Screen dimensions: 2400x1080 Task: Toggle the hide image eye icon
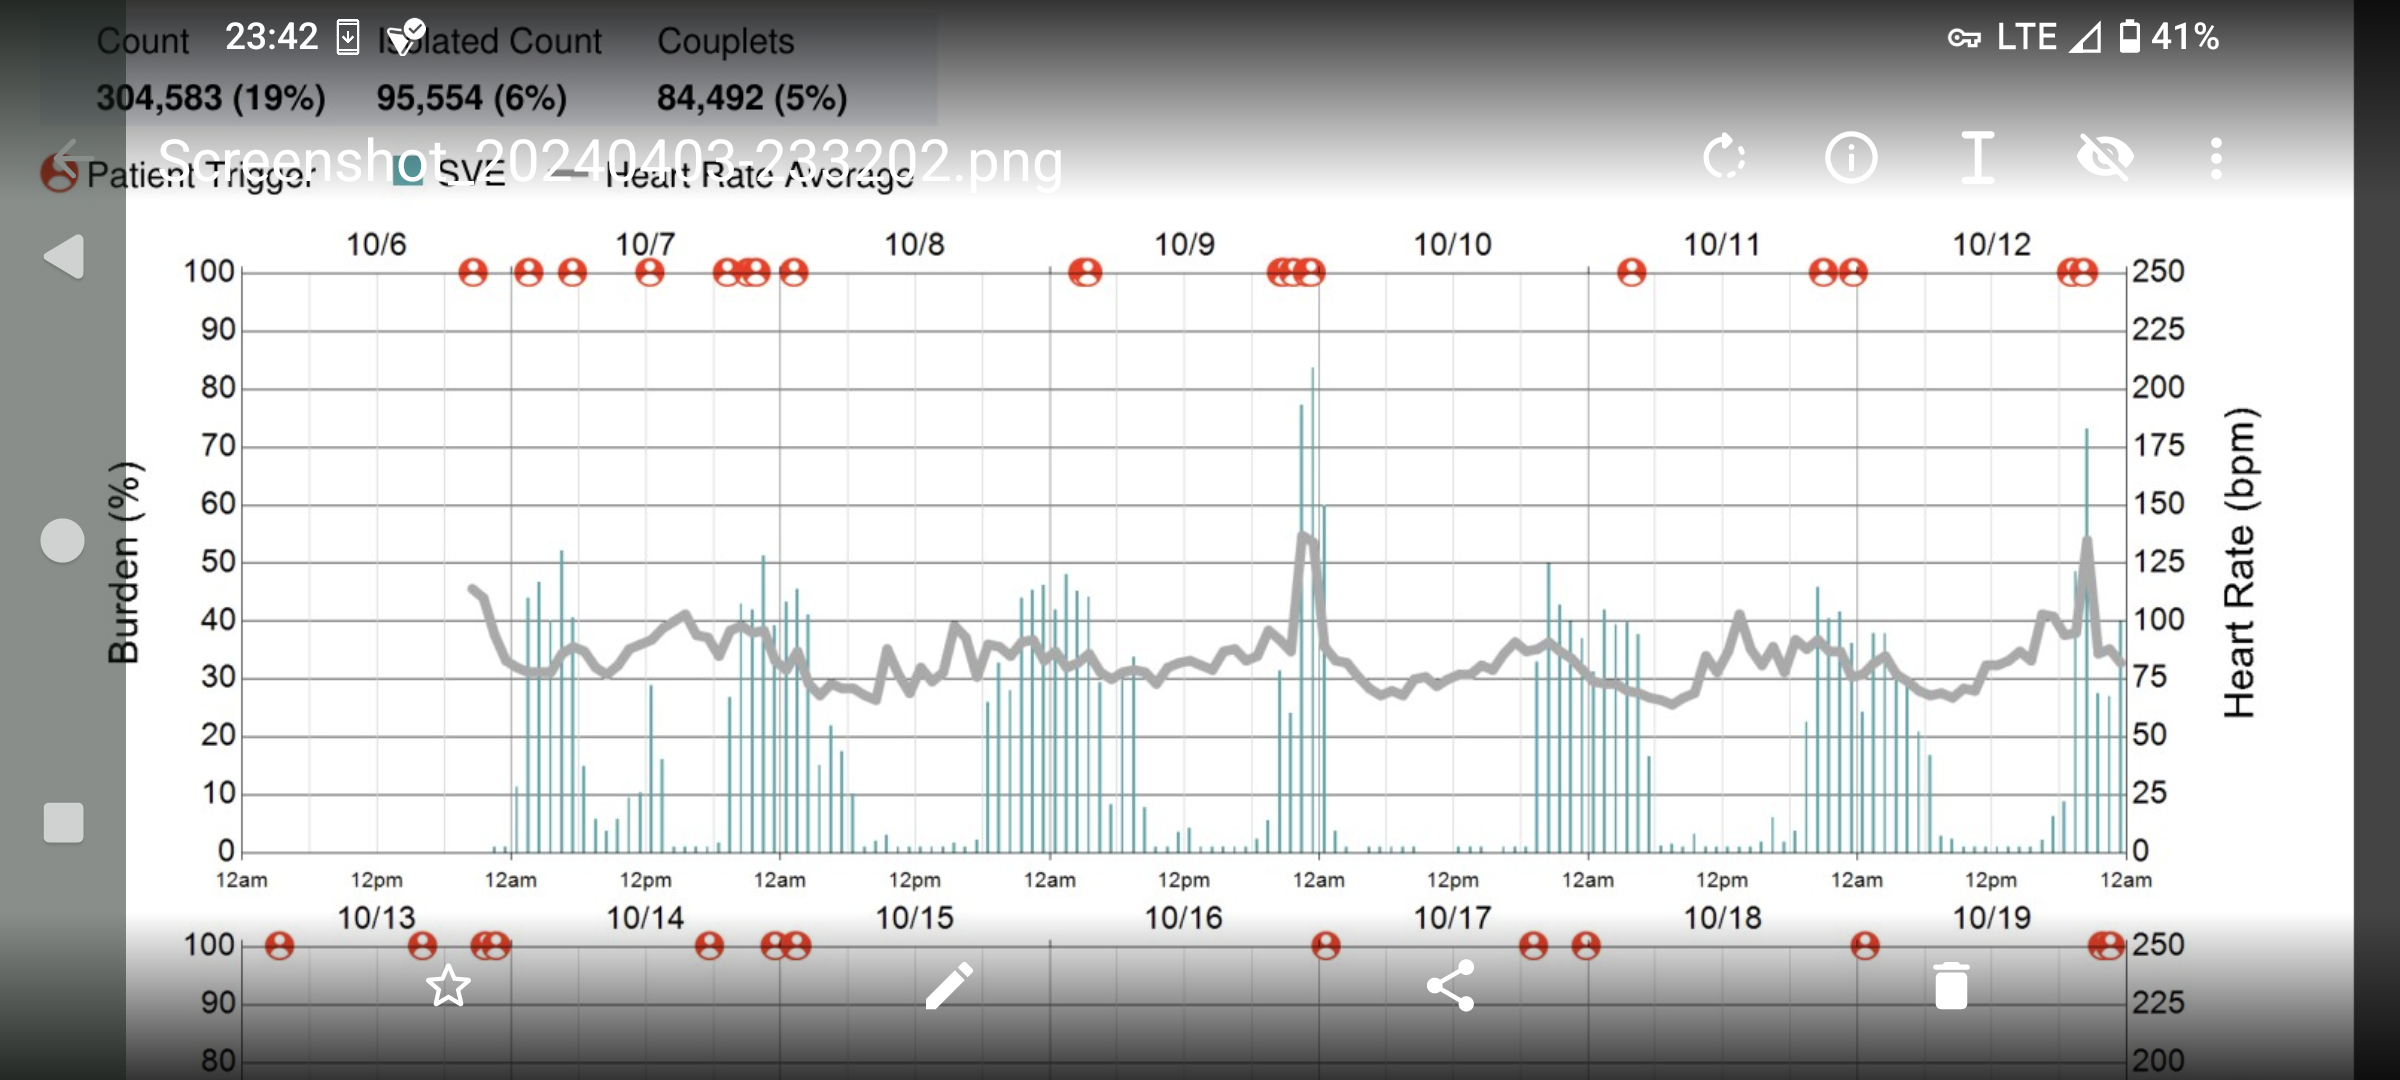(x=2104, y=158)
